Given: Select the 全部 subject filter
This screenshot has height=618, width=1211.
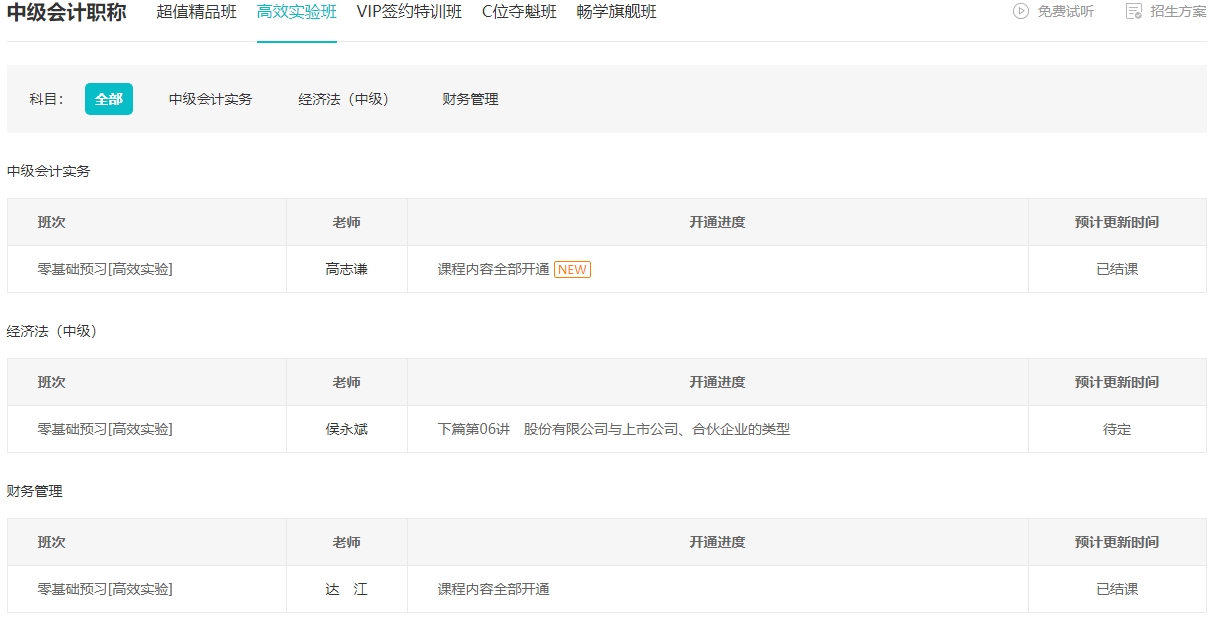Looking at the screenshot, I should point(109,99).
